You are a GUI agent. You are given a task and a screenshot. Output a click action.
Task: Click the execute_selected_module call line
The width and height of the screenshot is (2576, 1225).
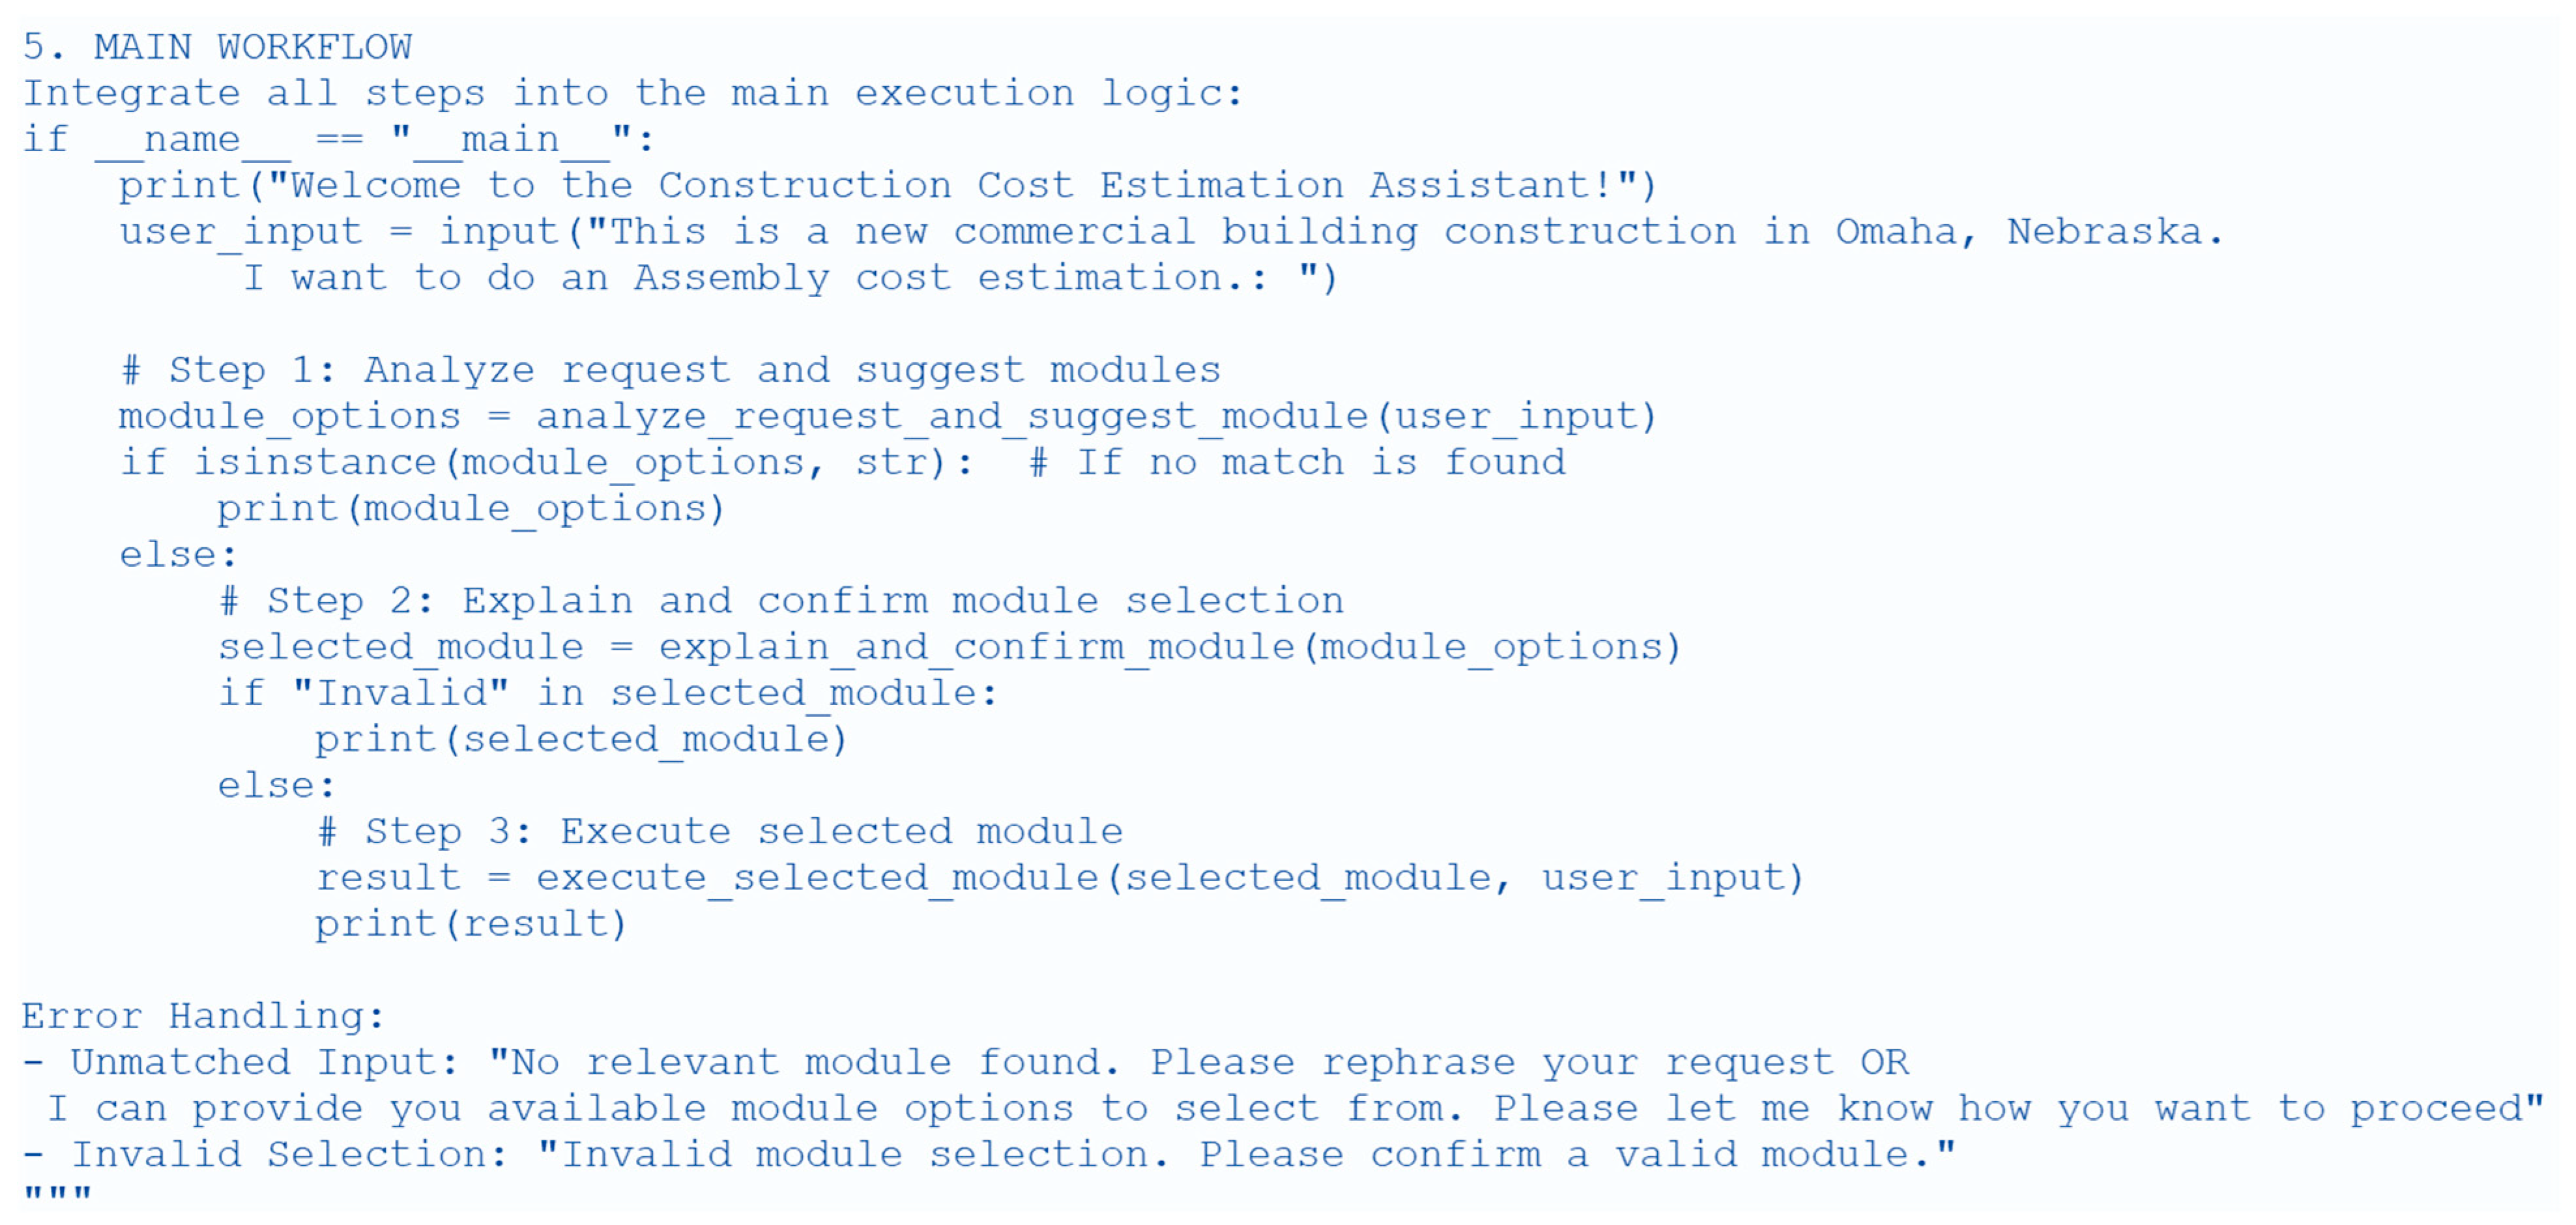(1060, 877)
